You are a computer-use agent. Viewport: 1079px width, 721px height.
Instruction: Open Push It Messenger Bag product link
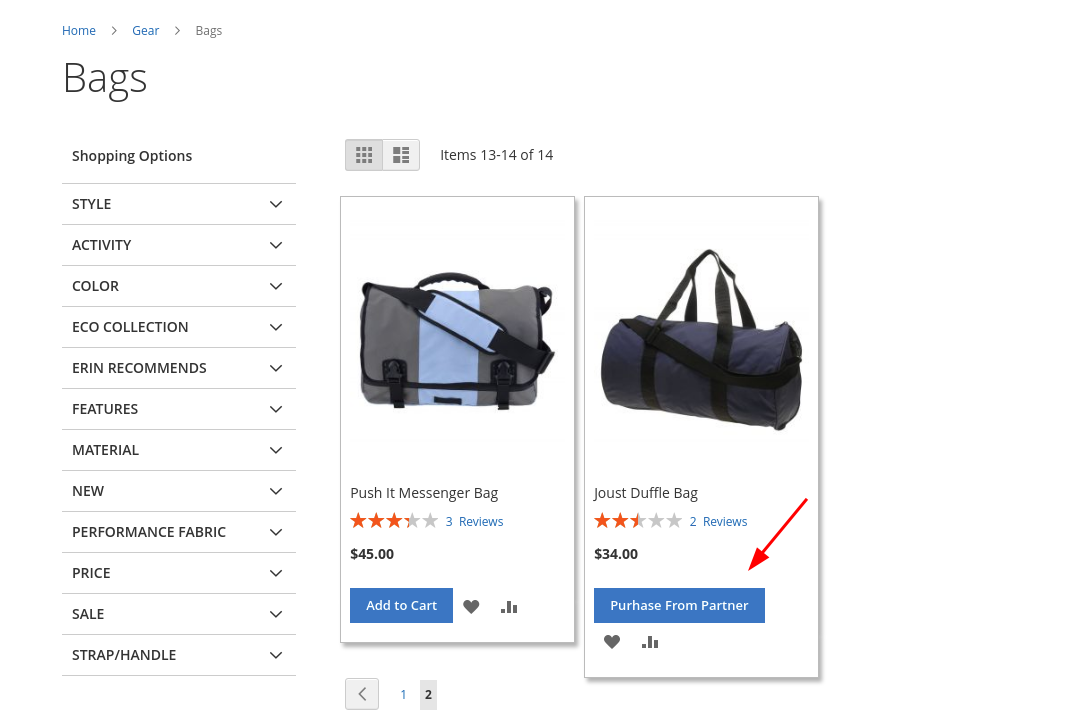[x=424, y=493]
